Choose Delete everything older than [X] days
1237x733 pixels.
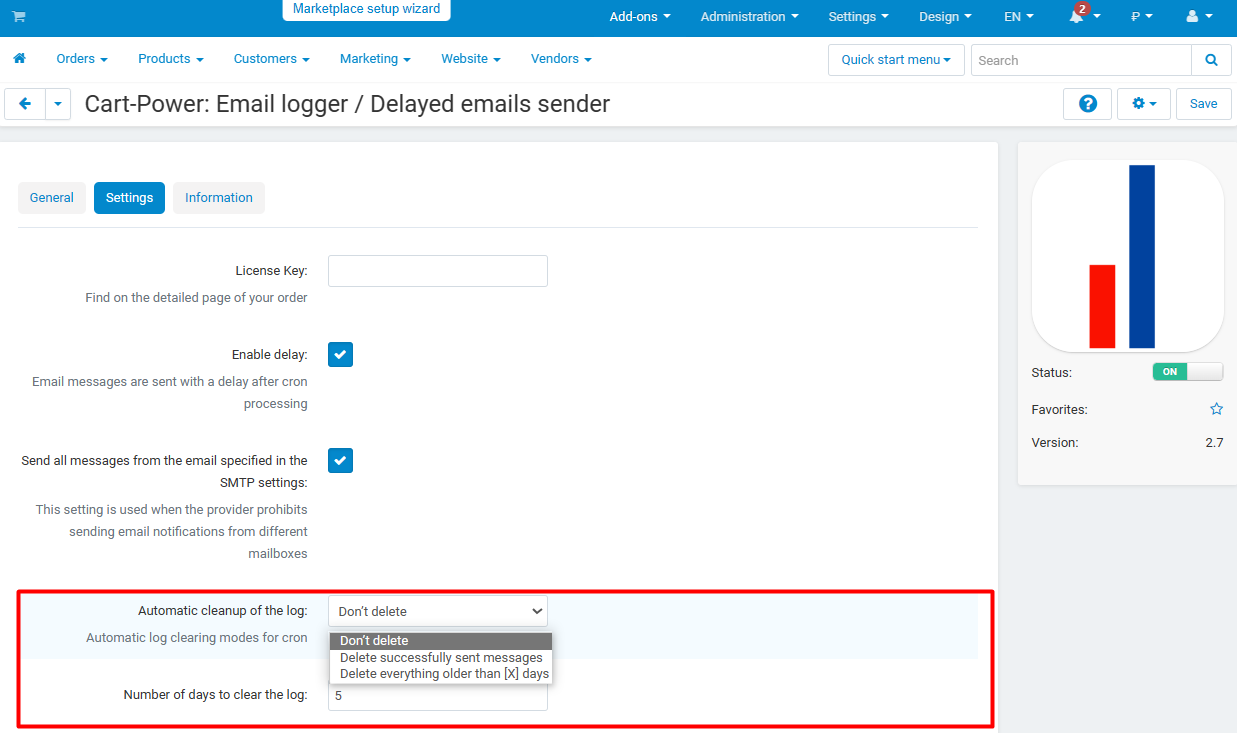pyautogui.click(x=441, y=674)
